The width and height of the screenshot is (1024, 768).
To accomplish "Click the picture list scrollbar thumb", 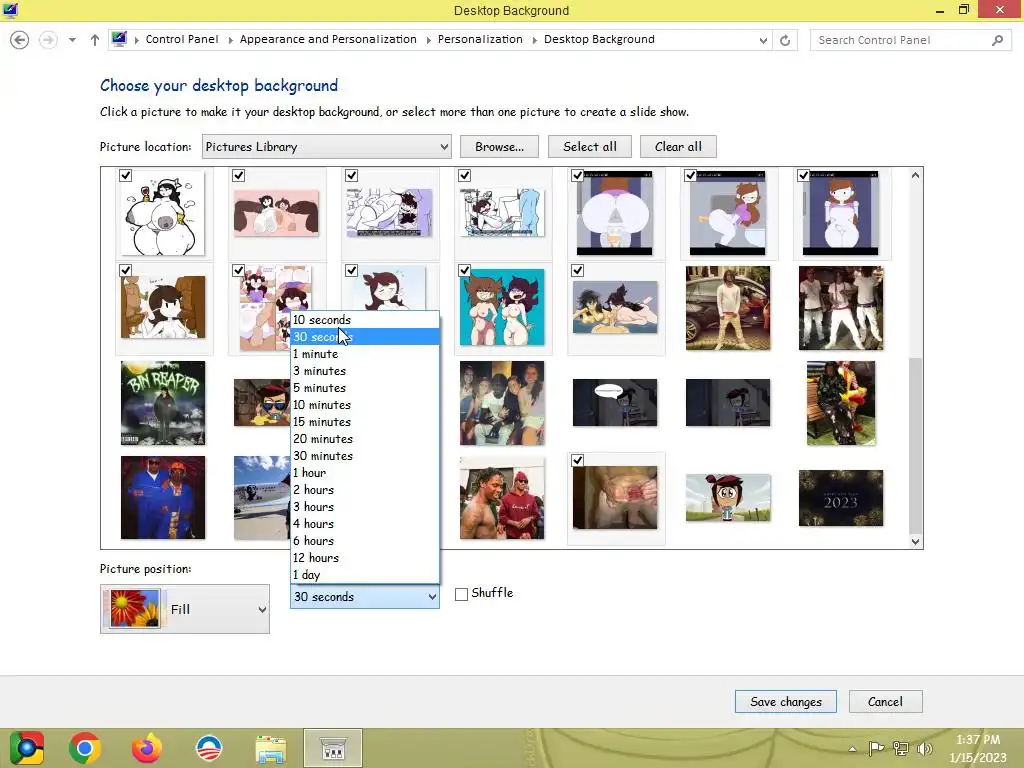I will click(x=916, y=445).
